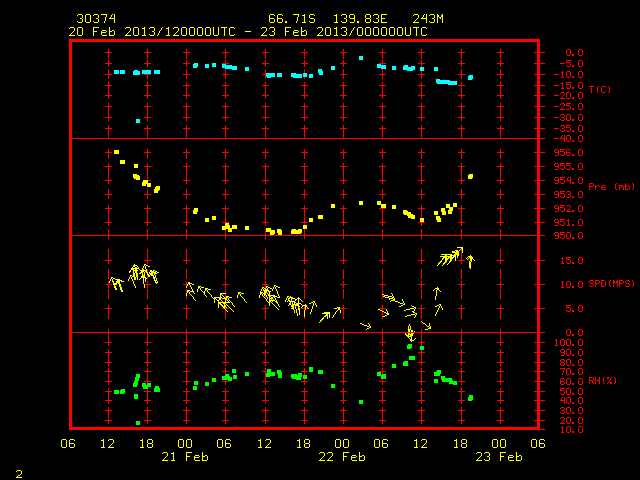The height and width of the screenshot is (480, 640).
Task: Click the first yellow pressure point near 956.0
Action: 116,152
